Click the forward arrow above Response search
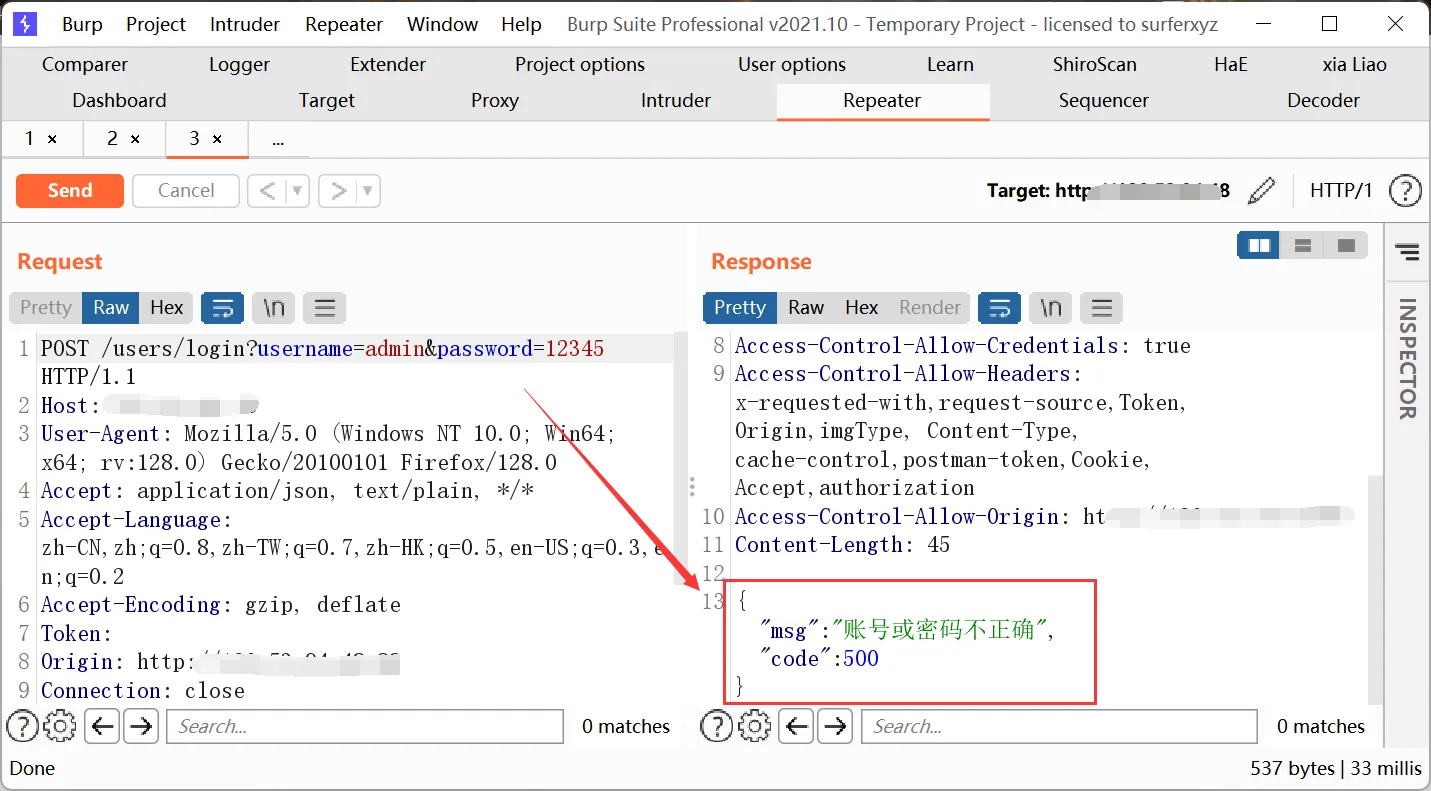 click(x=835, y=726)
